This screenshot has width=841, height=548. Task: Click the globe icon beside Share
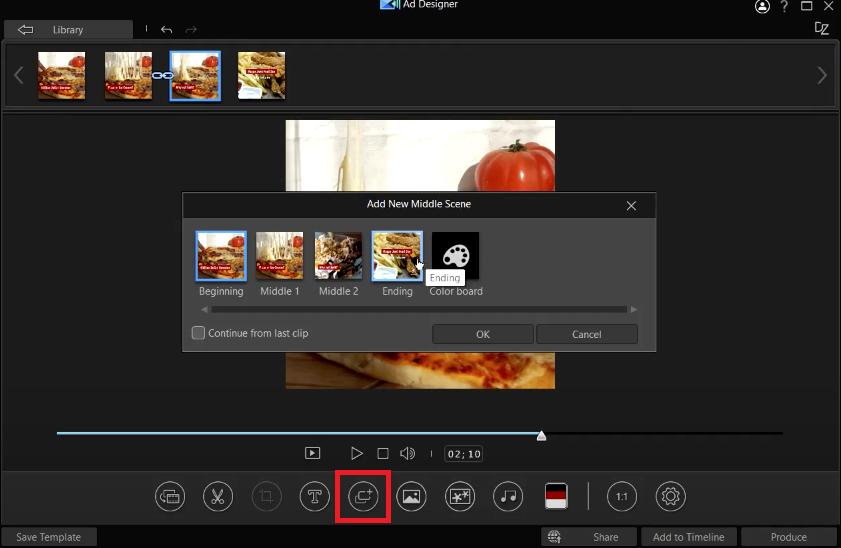[x=555, y=537]
